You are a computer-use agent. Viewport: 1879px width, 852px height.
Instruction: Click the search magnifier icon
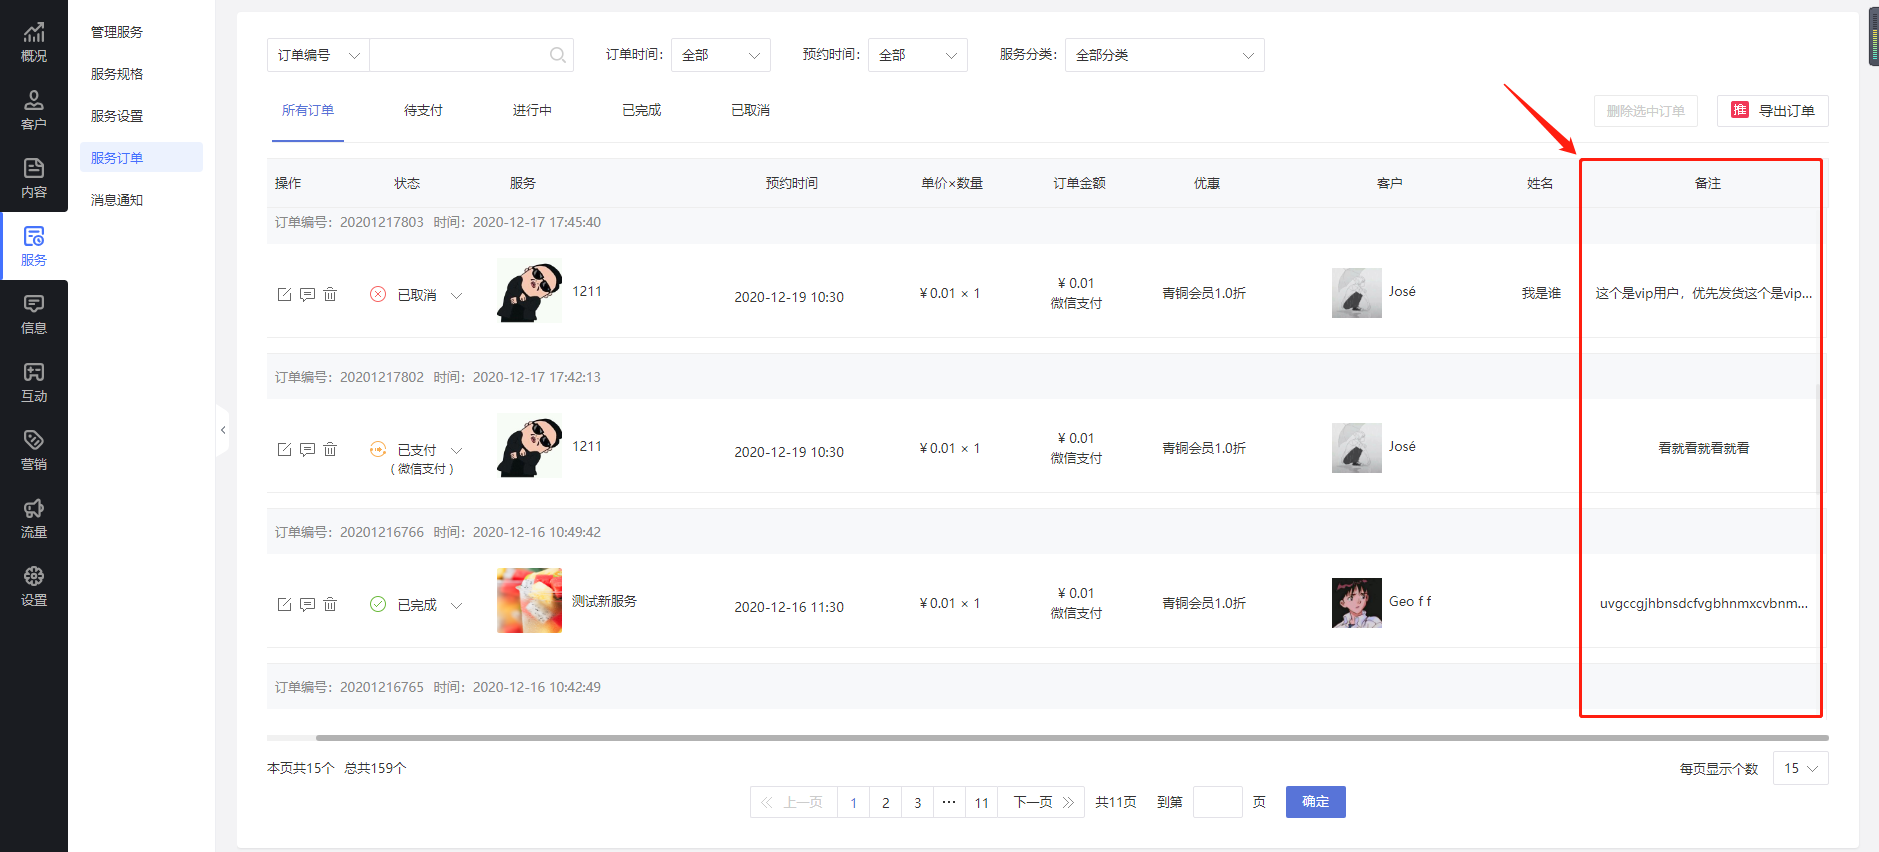pyautogui.click(x=557, y=55)
